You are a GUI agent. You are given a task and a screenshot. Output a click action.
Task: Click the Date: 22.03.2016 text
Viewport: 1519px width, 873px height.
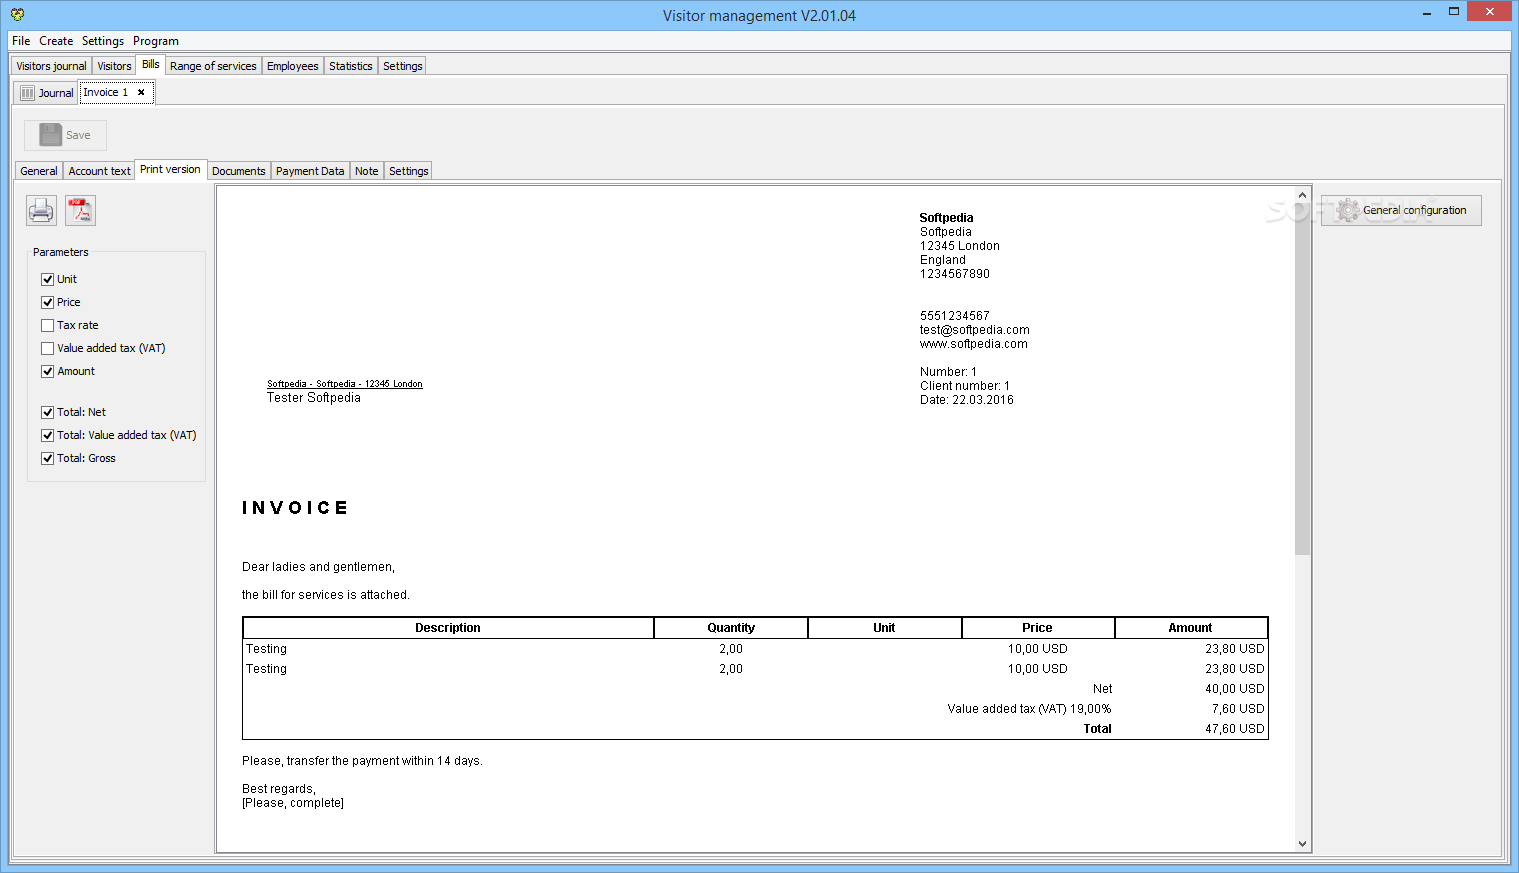[967, 400]
